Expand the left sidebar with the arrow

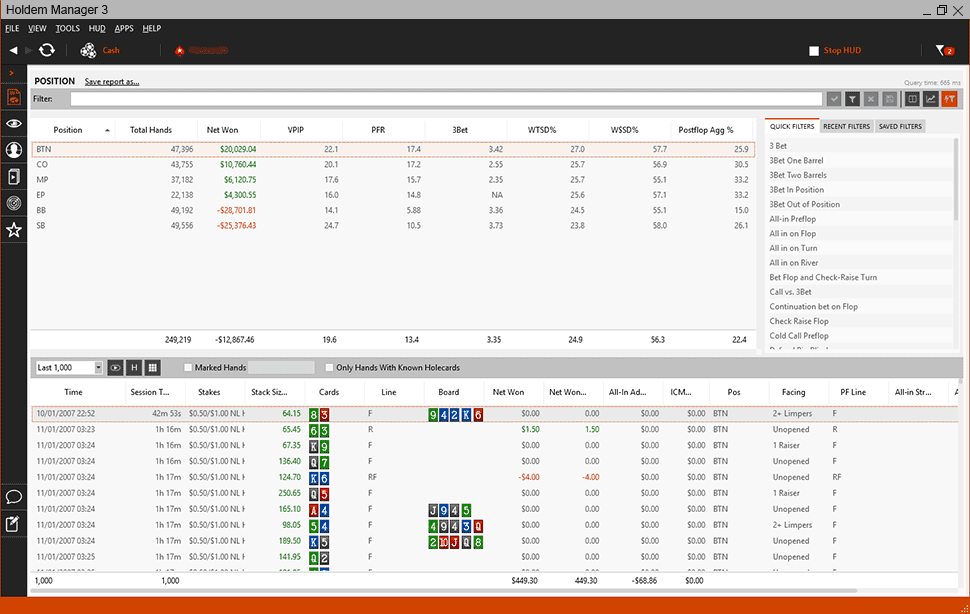(11, 73)
